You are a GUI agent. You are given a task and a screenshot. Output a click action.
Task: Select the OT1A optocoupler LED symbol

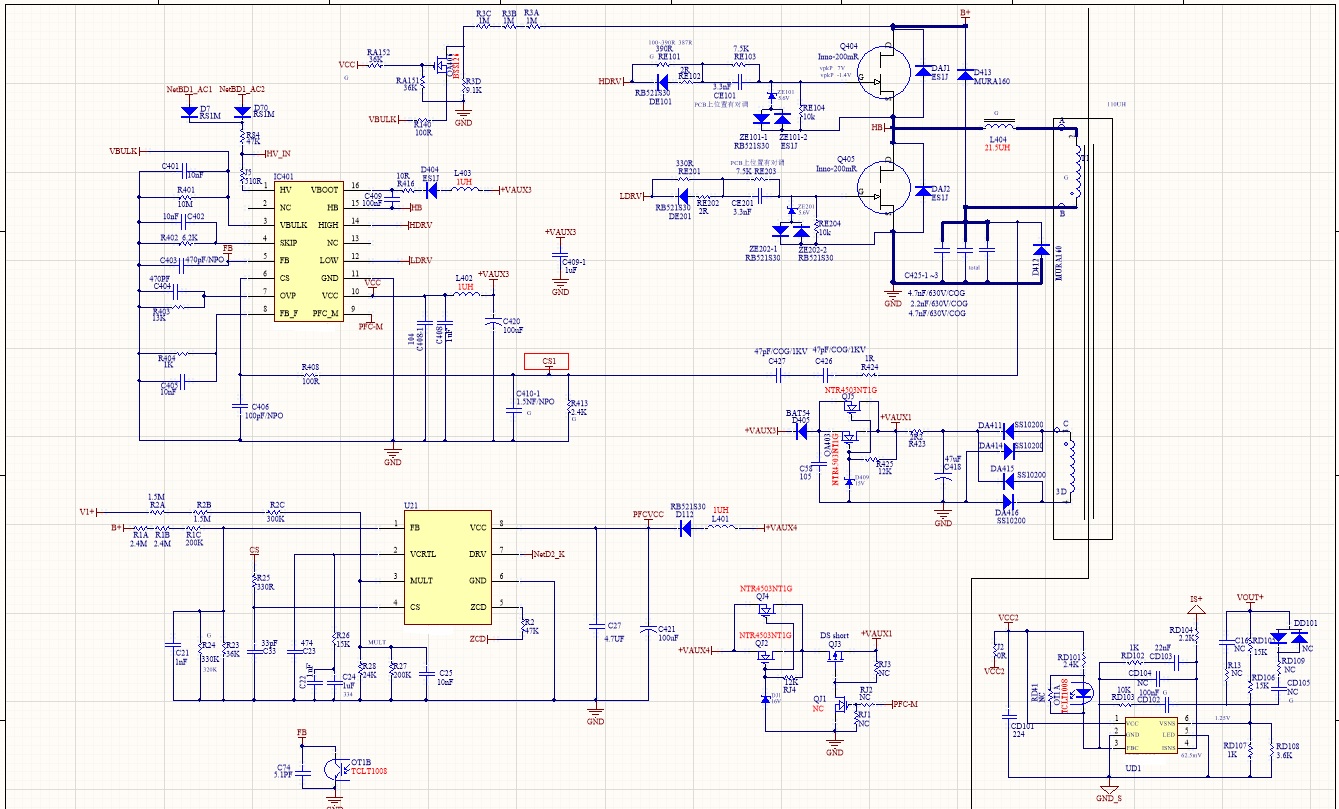click(x=1083, y=693)
